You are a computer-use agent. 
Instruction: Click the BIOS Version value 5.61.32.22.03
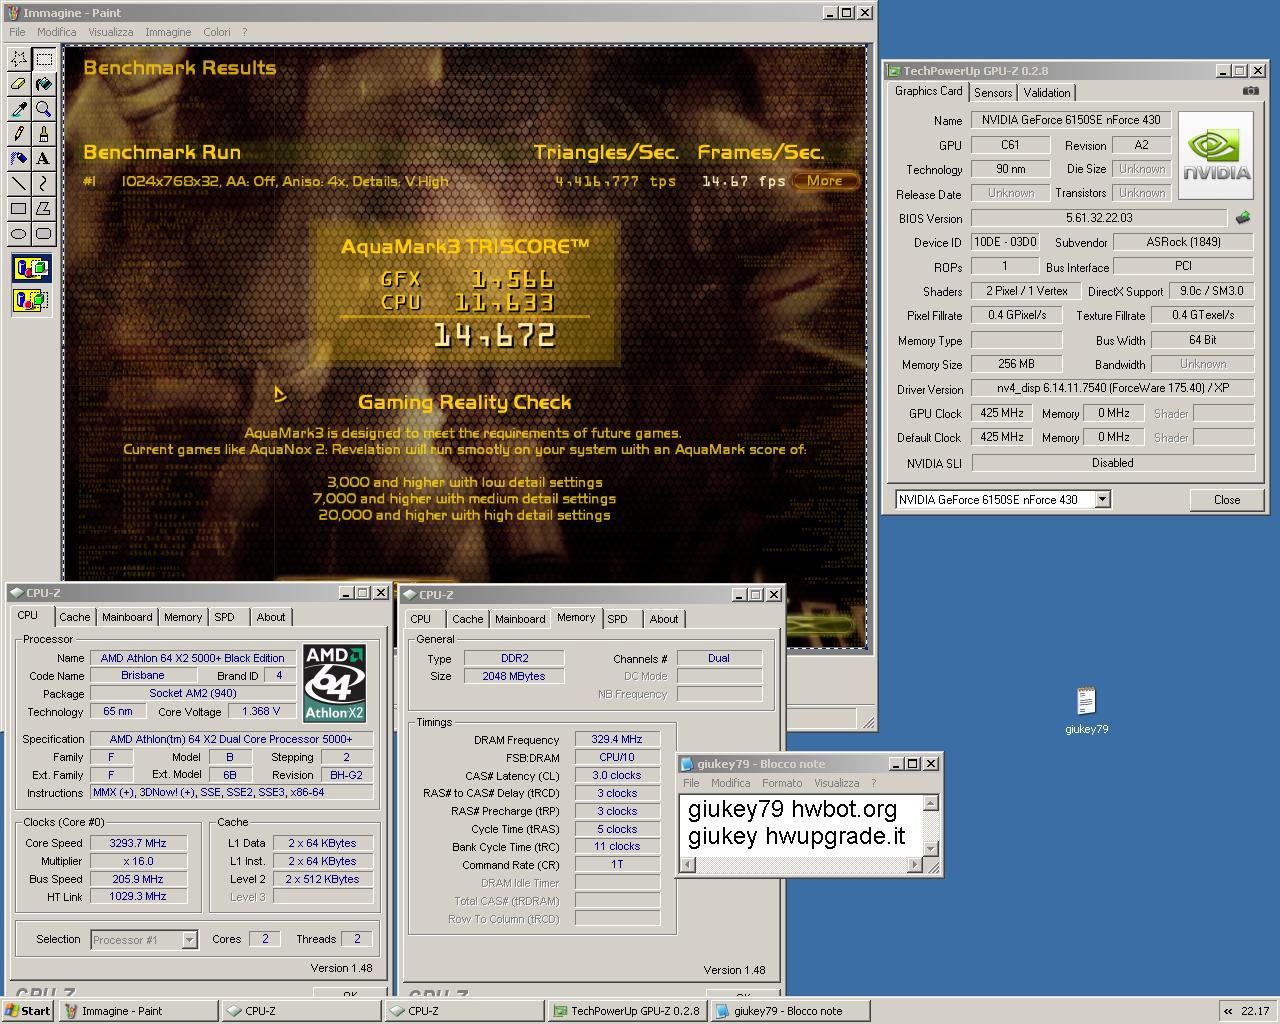1099,217
